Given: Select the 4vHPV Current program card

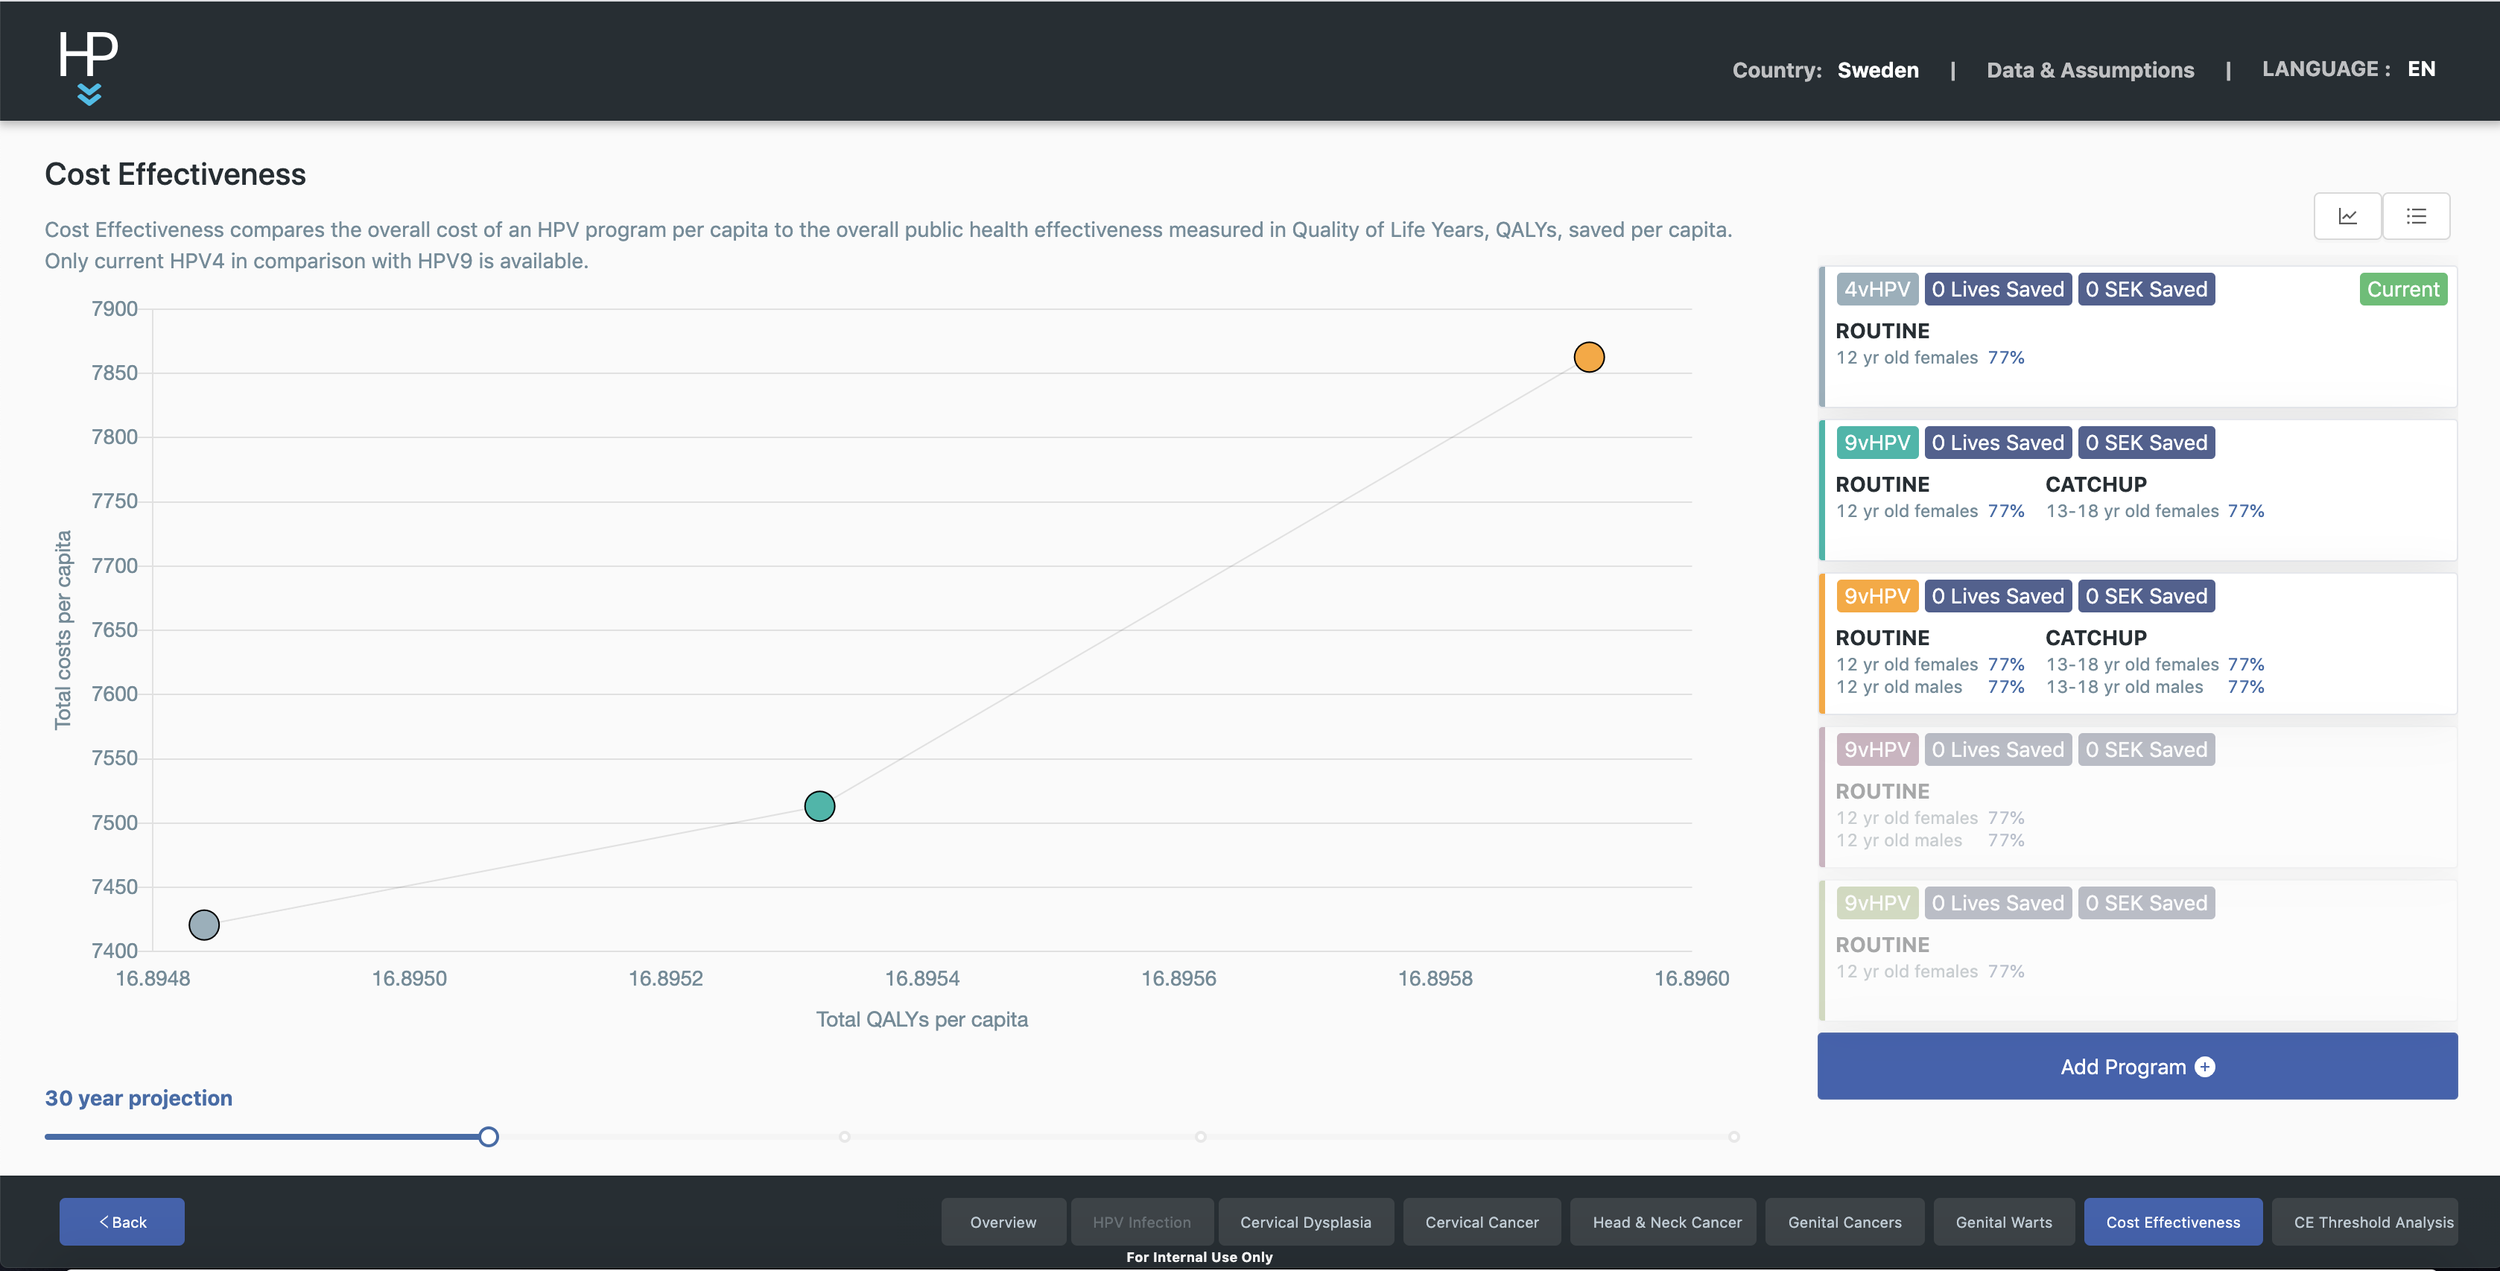Looking at the screenshot, I should [2137, 337].
